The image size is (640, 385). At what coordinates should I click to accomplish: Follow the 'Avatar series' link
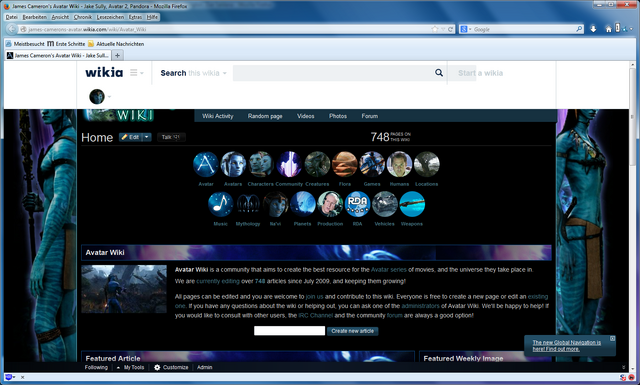click(x=389, y=270)
